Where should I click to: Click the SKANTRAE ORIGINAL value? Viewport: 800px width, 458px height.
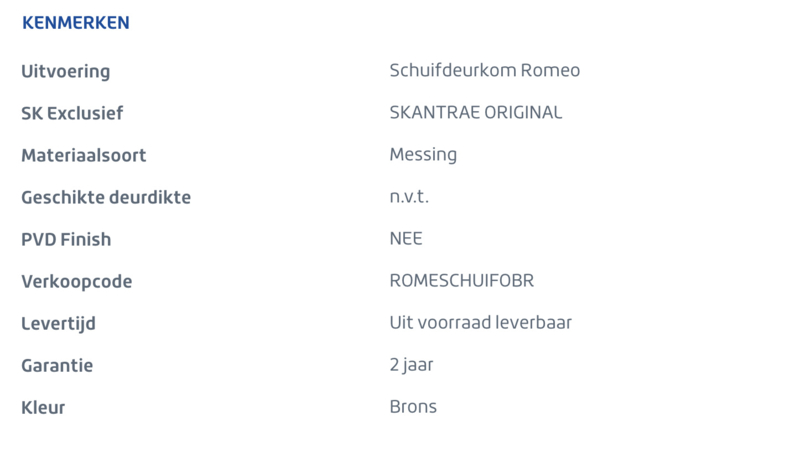click(476, 112)
